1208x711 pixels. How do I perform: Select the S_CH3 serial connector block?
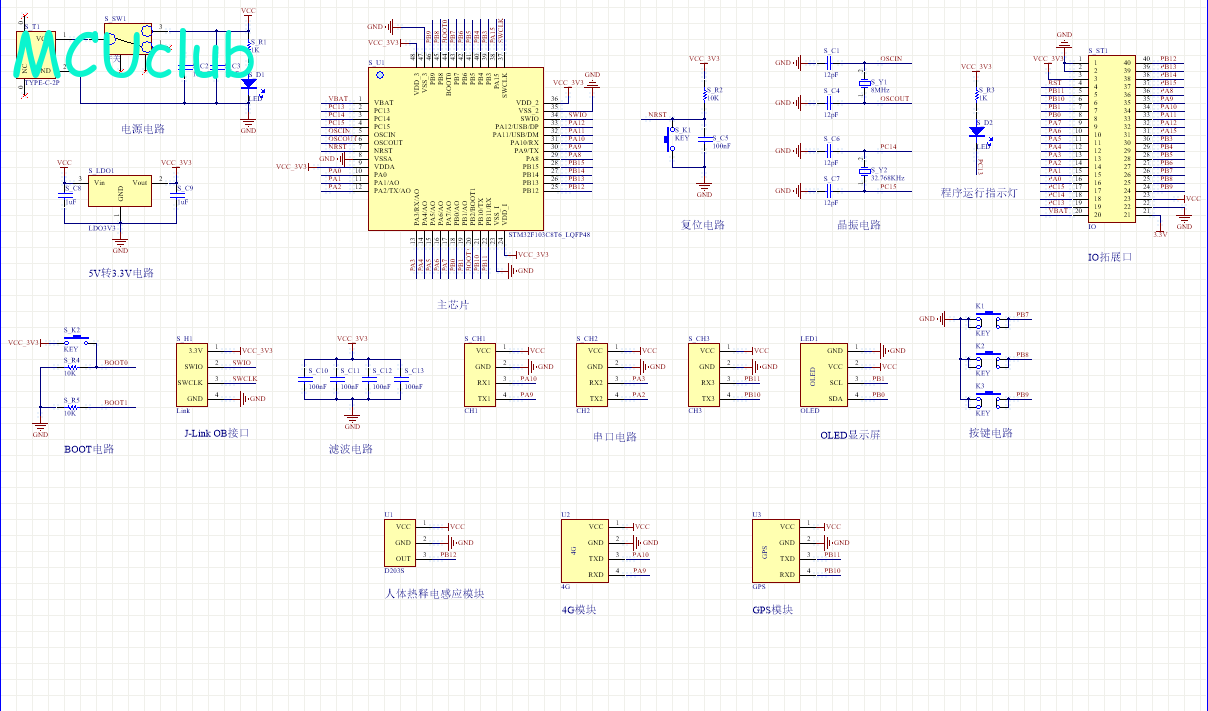coord(705,375)
